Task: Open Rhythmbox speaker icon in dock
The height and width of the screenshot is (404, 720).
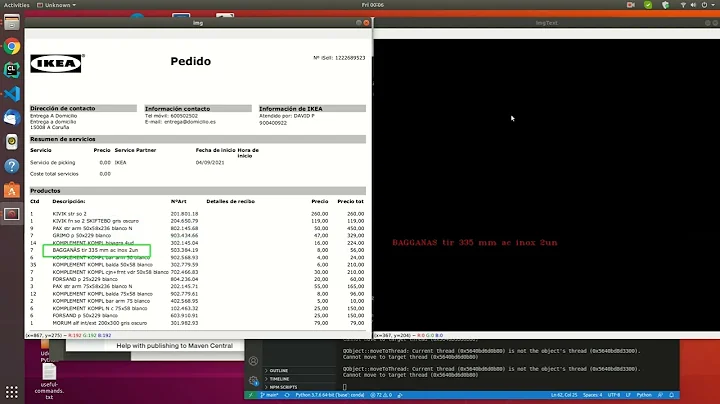Action: [11, 141]
